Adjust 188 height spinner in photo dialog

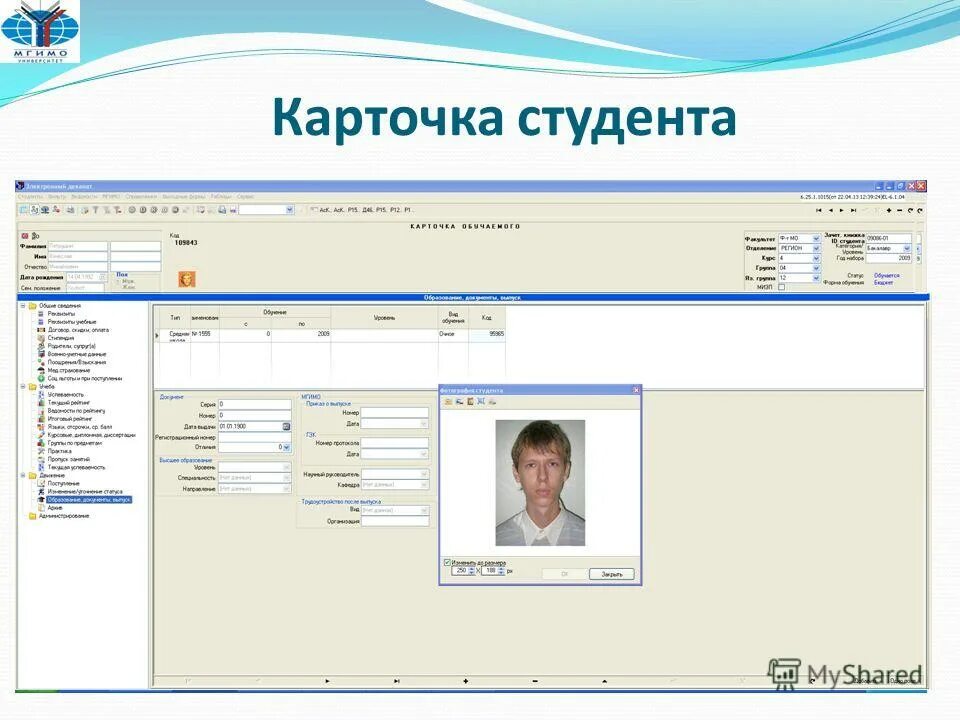pos(501,571)
